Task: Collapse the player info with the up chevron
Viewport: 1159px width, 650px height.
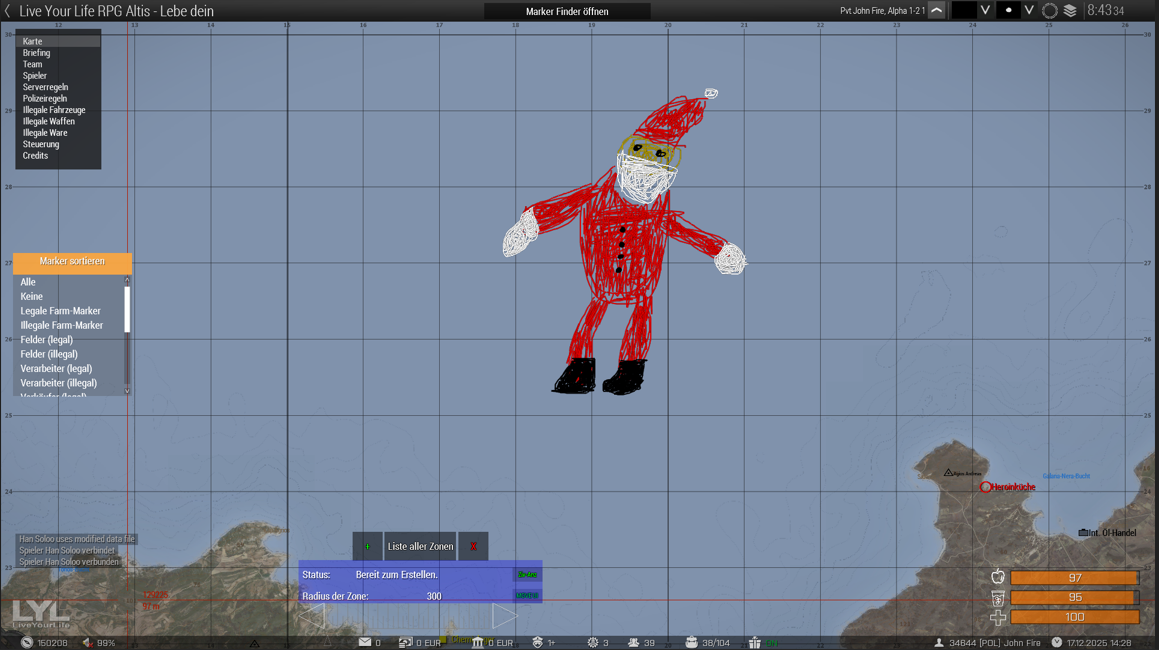Action: tap(937, 10)
